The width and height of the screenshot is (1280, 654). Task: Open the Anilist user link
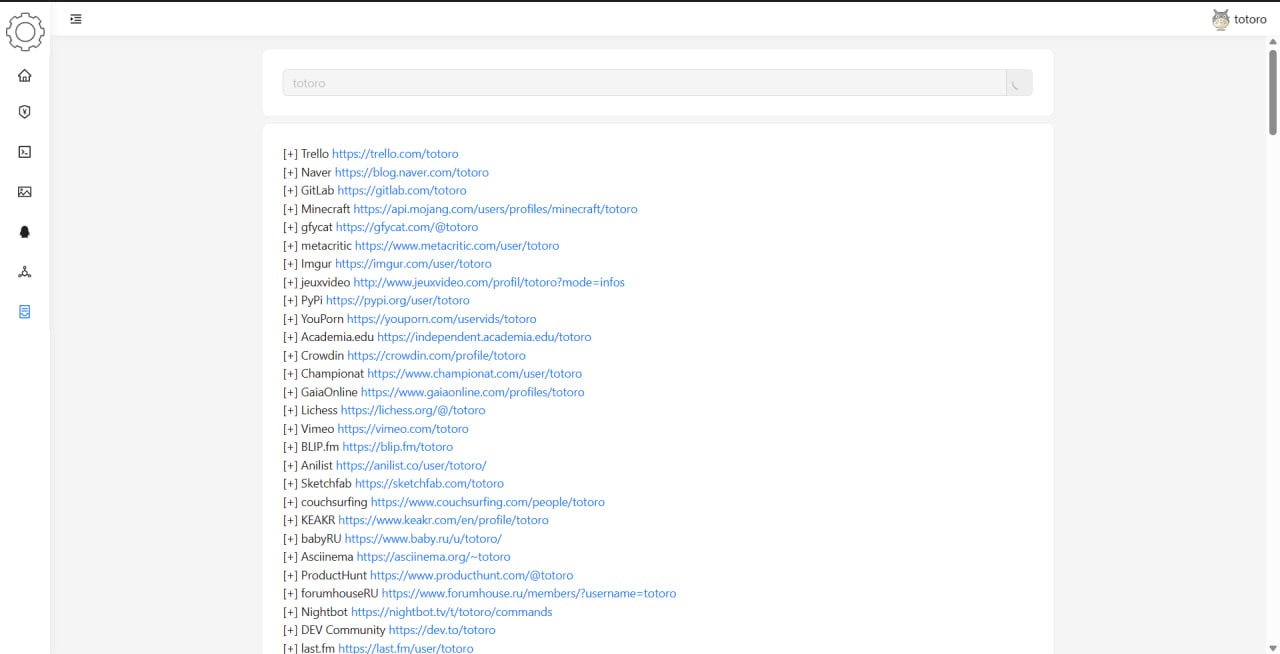pos(411,465)
